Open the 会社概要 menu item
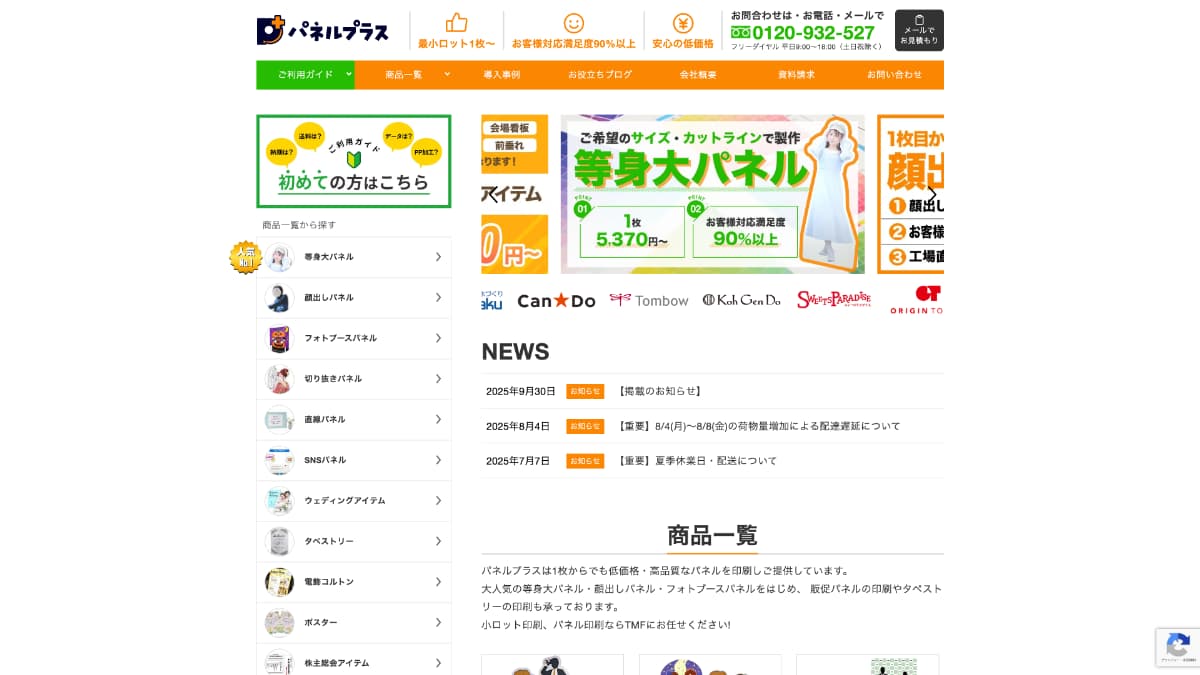This screenshot has width=1200, height=675. tap(697, 74)
